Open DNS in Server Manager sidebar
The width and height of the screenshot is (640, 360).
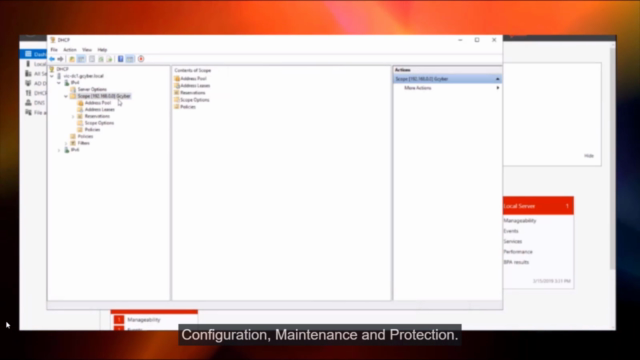pos(34,103)
